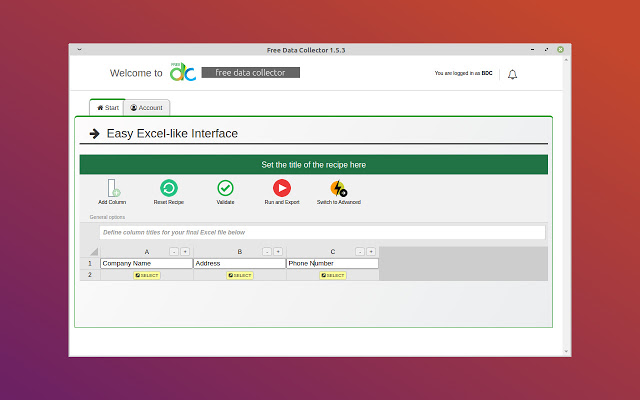Viewport: 640px width, 400px height.
Task: Click the yellow SELECT button under Company Name
Action: 146,275
